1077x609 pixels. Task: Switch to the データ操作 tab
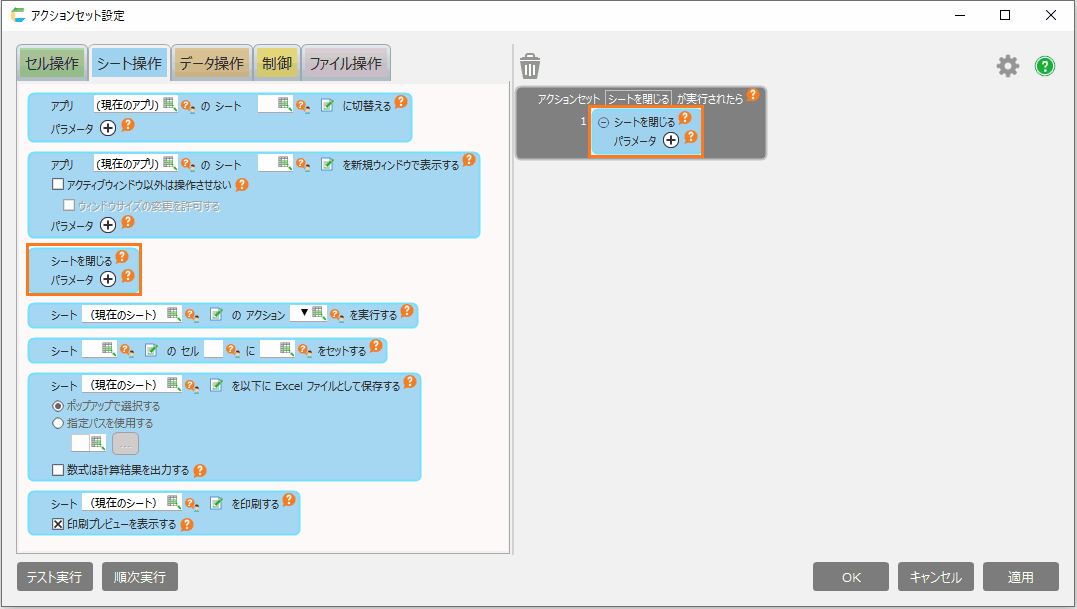coord(211,63)
